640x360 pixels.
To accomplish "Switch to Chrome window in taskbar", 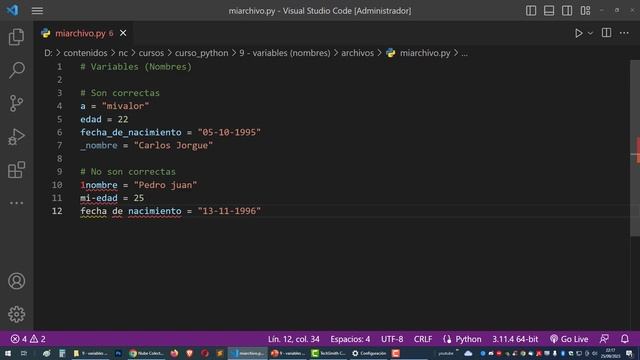I will 146,353.
